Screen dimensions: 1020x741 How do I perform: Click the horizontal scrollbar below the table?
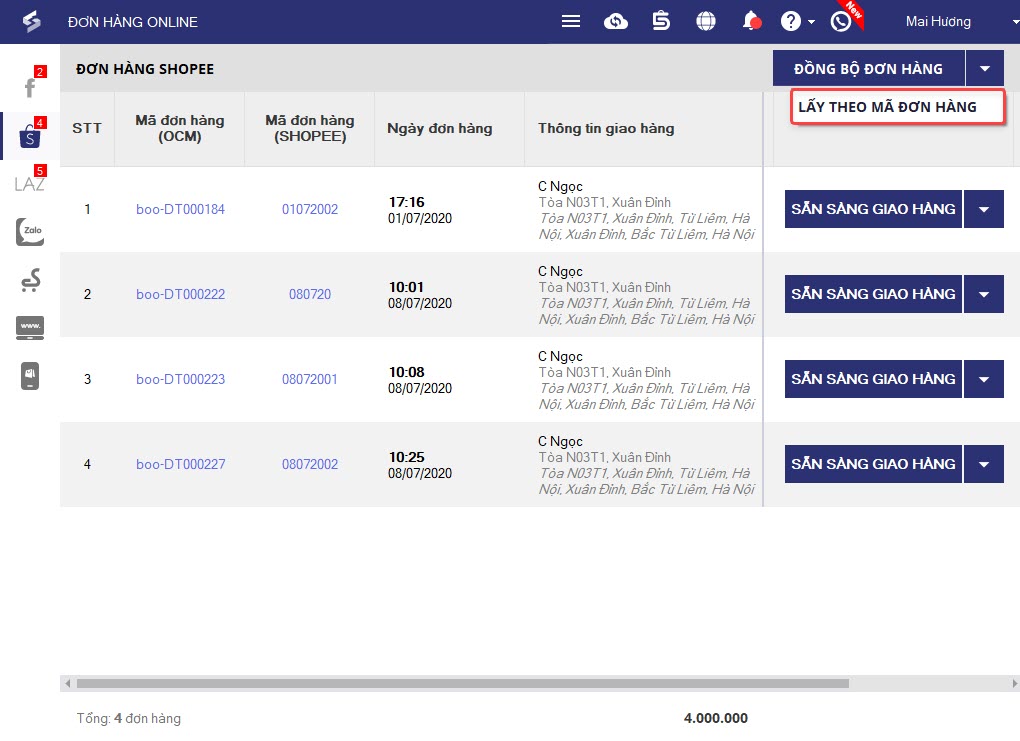coord(463,684)
